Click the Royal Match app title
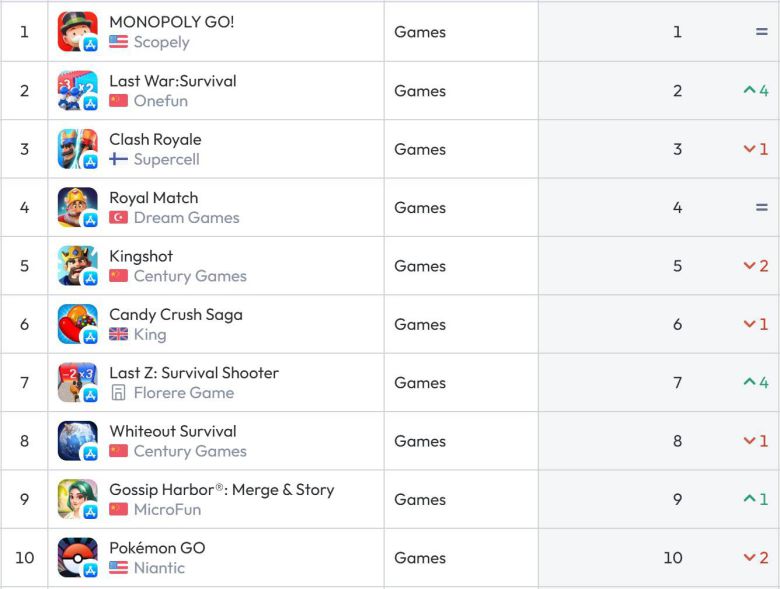 tap(153, 198)
